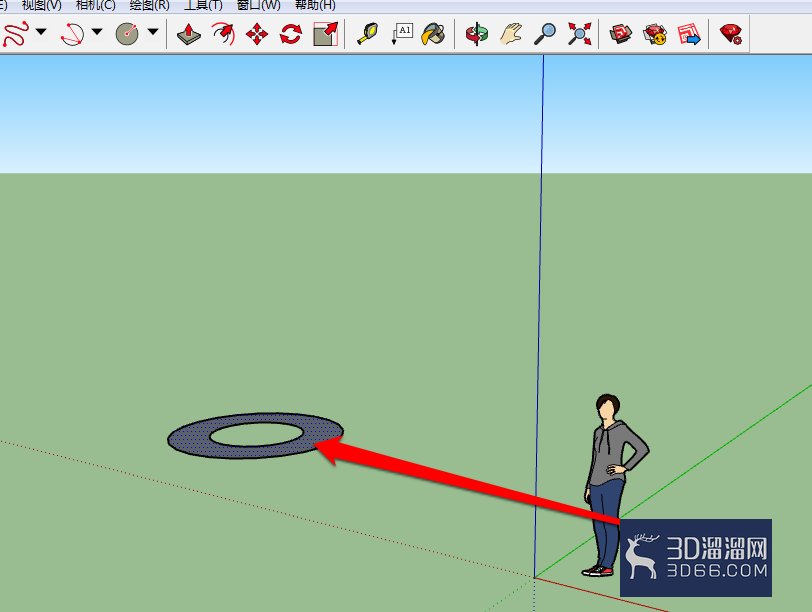The width and height of the screenshot is (812, 612).
Task: Open the Extension Warehouse
Action: pyautogui.click(x=655, y=34)
